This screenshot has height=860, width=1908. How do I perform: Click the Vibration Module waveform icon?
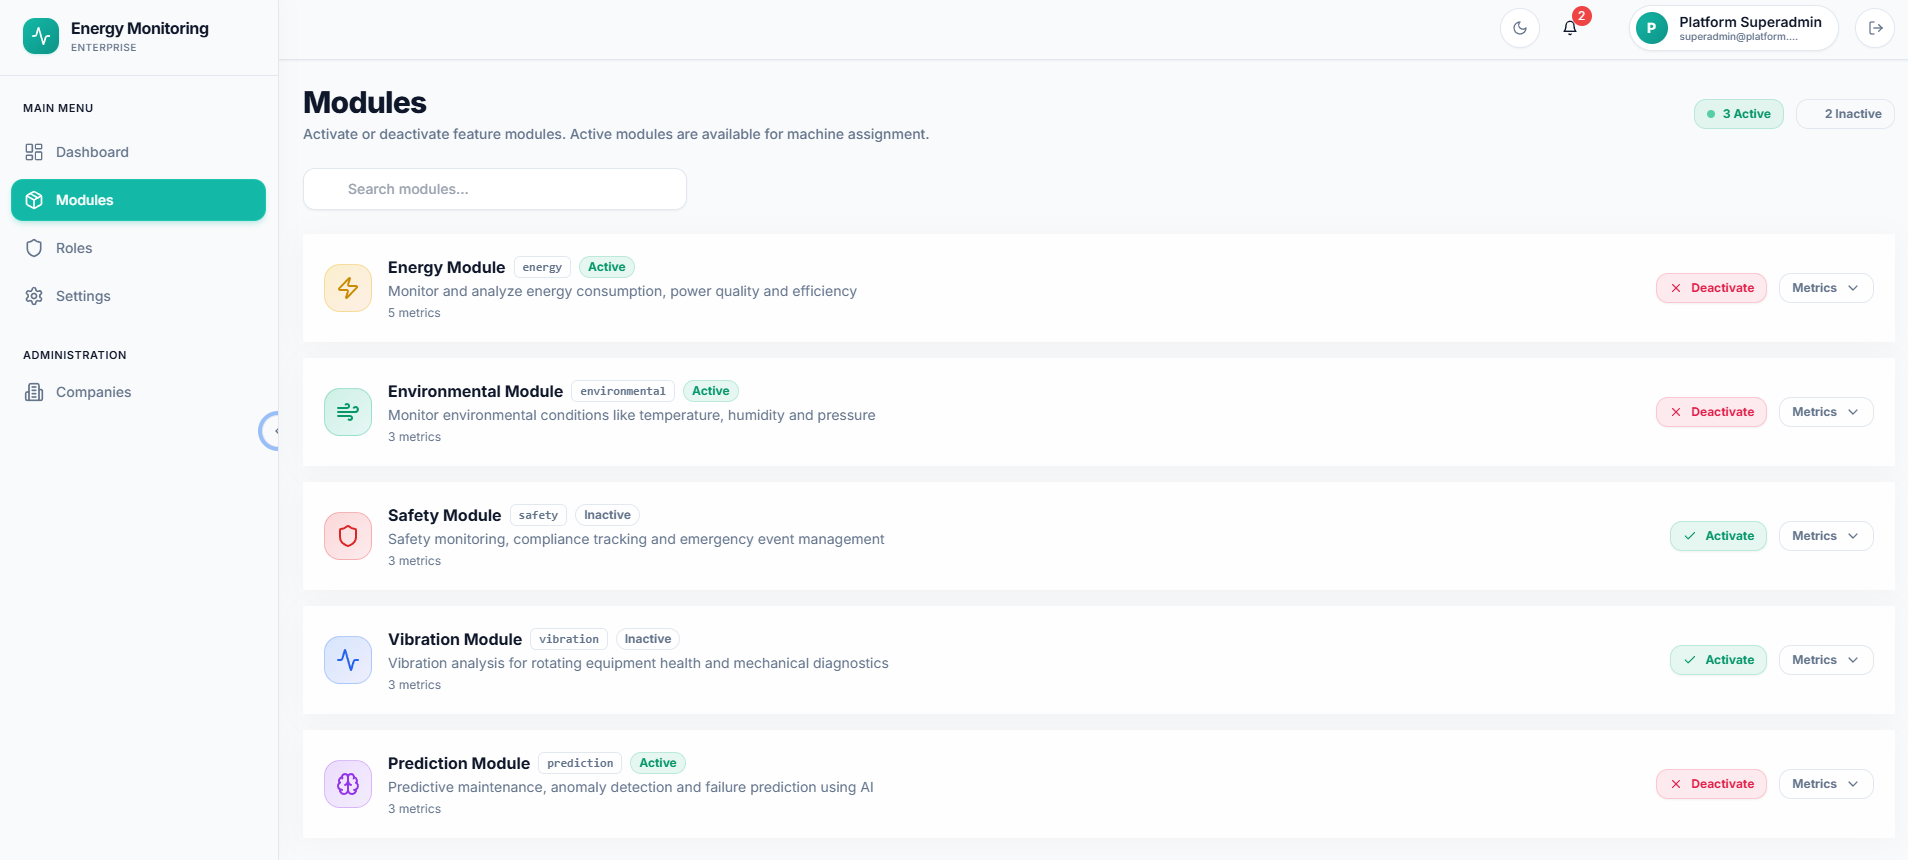click(x=348, y=660)
